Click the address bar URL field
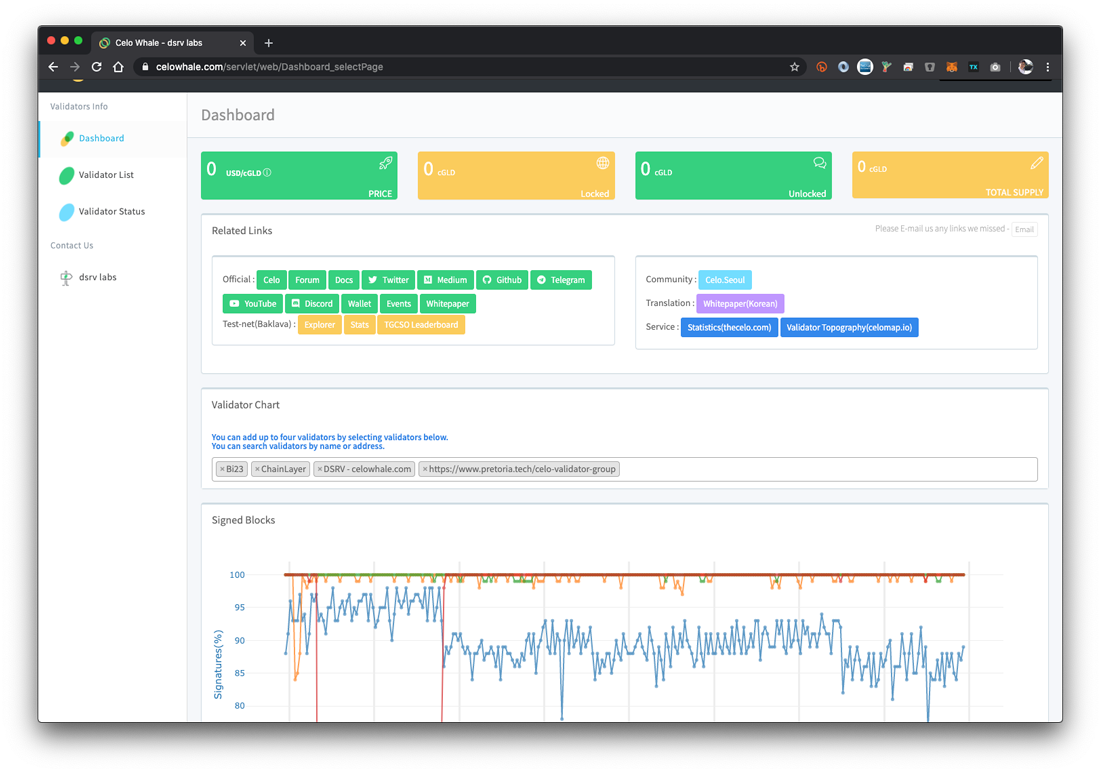1100x772 pixels. click(x=463, y=67)
